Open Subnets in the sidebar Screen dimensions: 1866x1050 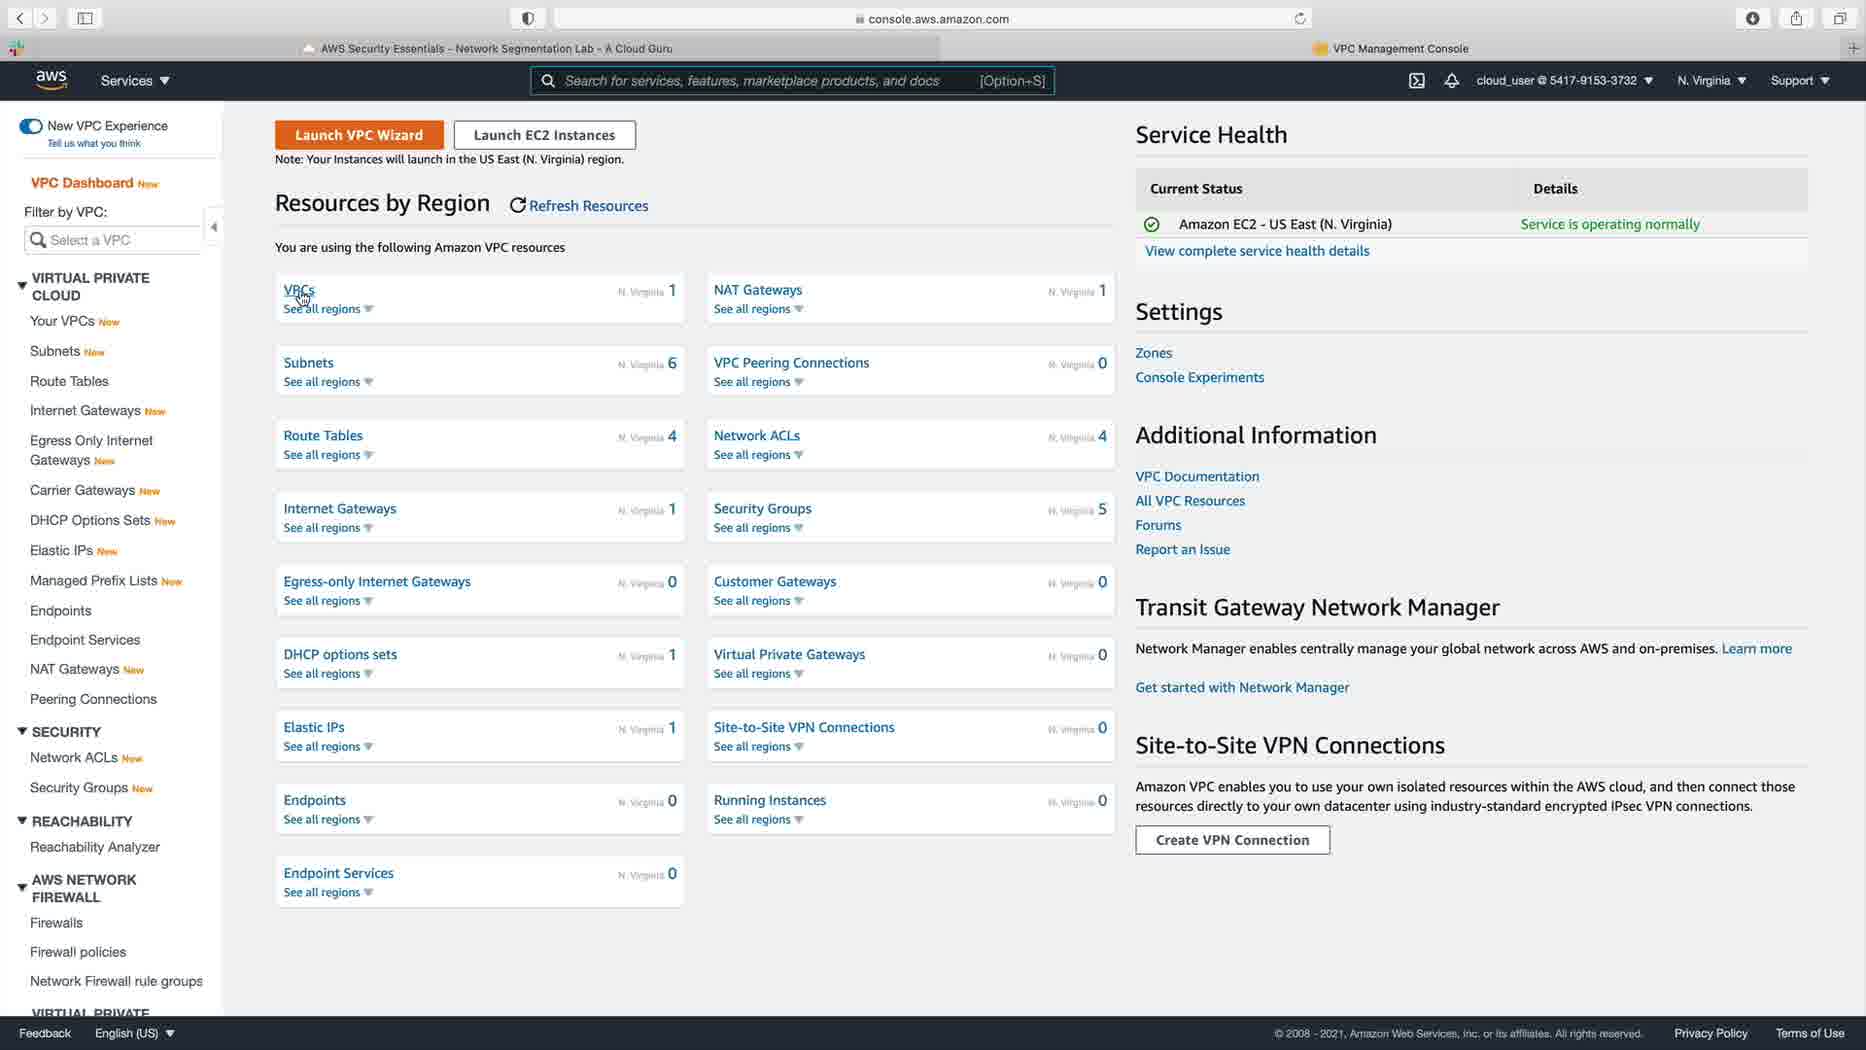click(x=55, y=351)
